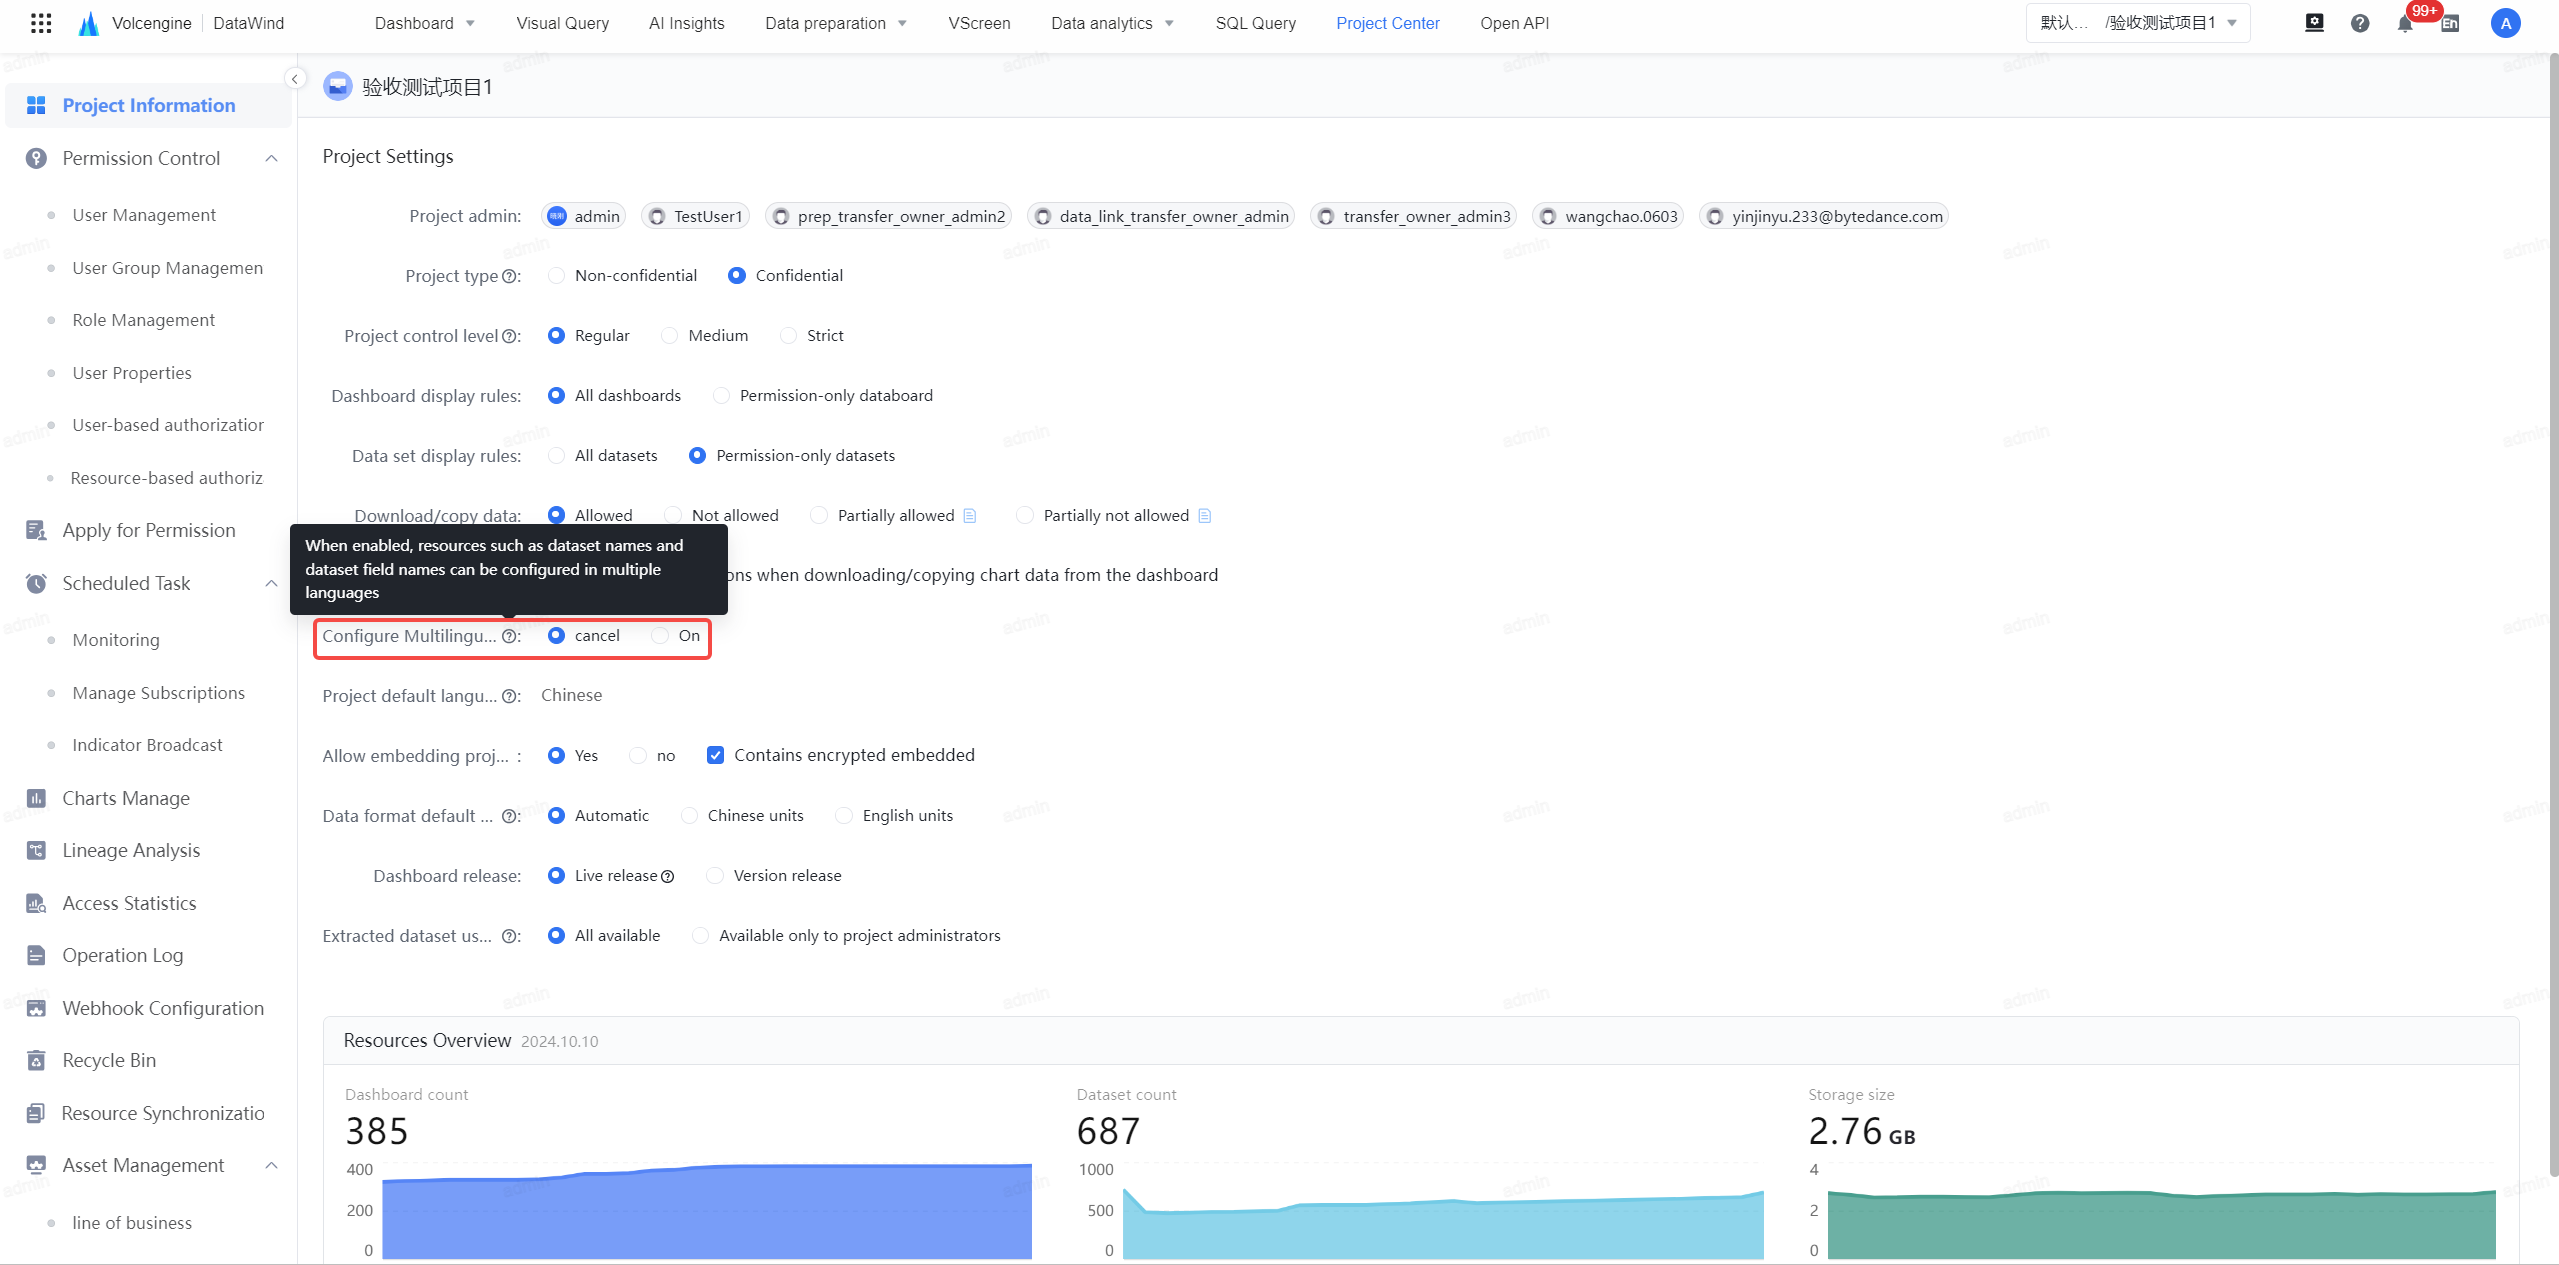Open Monitoring under Scheduled Task

pos(116,640)
